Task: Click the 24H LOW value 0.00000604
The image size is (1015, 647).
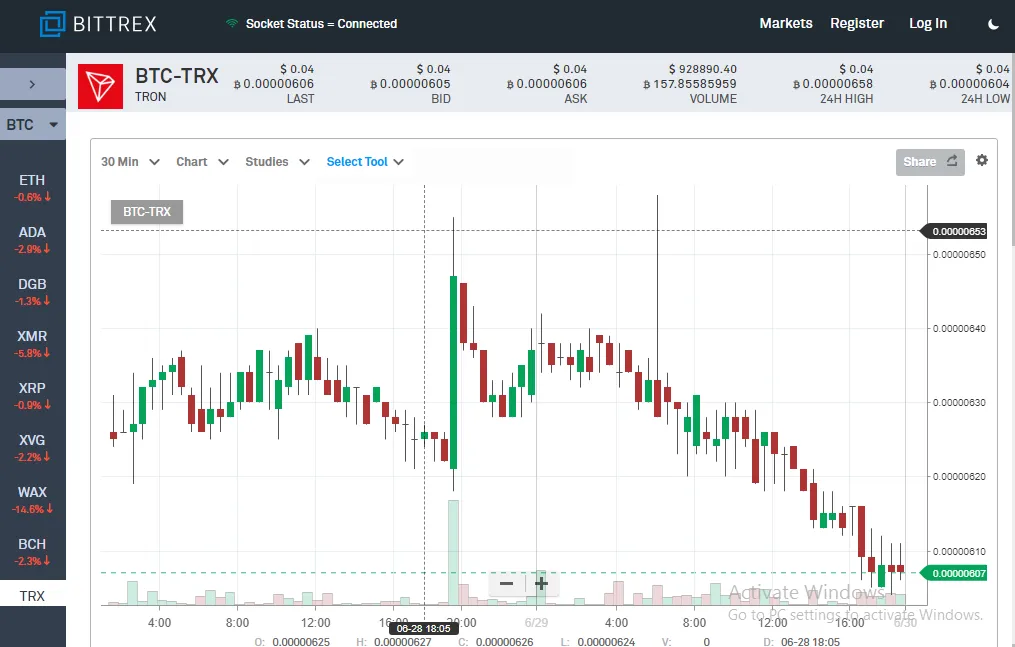Action: click(970, 83)
